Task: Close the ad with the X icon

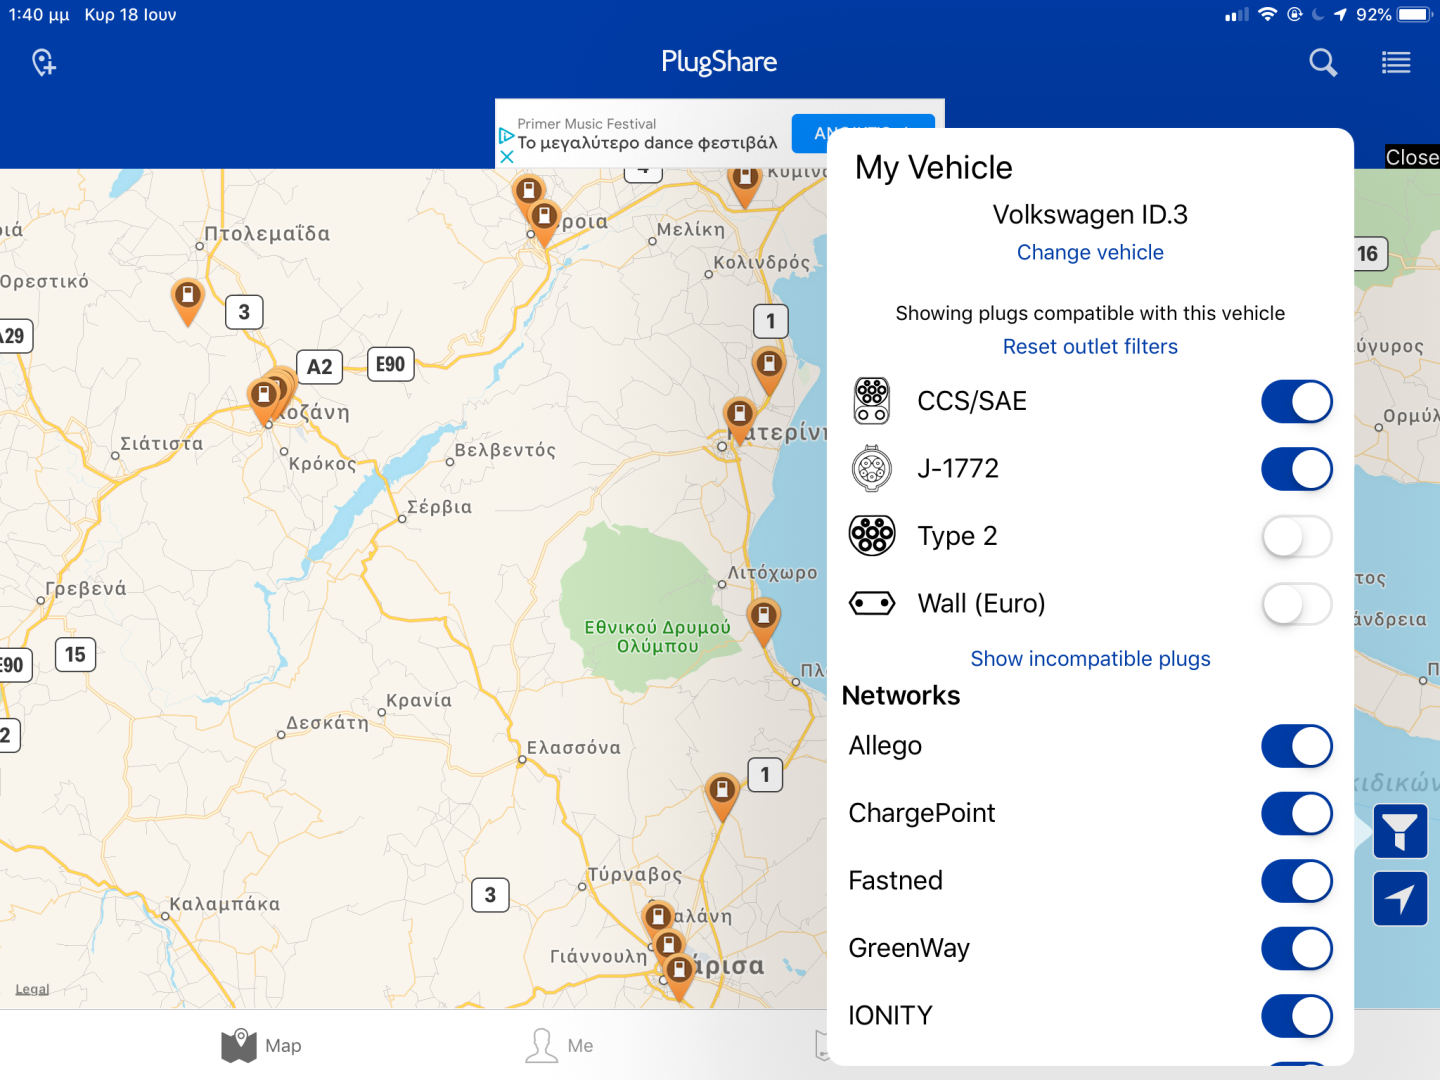Action: (507, 157)
